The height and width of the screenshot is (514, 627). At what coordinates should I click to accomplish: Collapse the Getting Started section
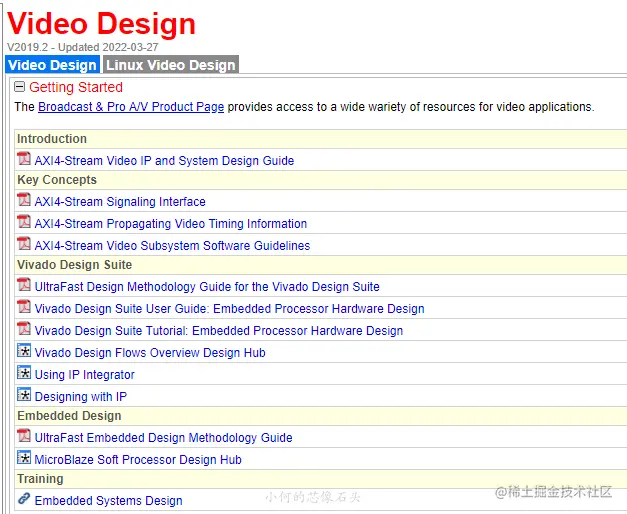tap(19, 87)
